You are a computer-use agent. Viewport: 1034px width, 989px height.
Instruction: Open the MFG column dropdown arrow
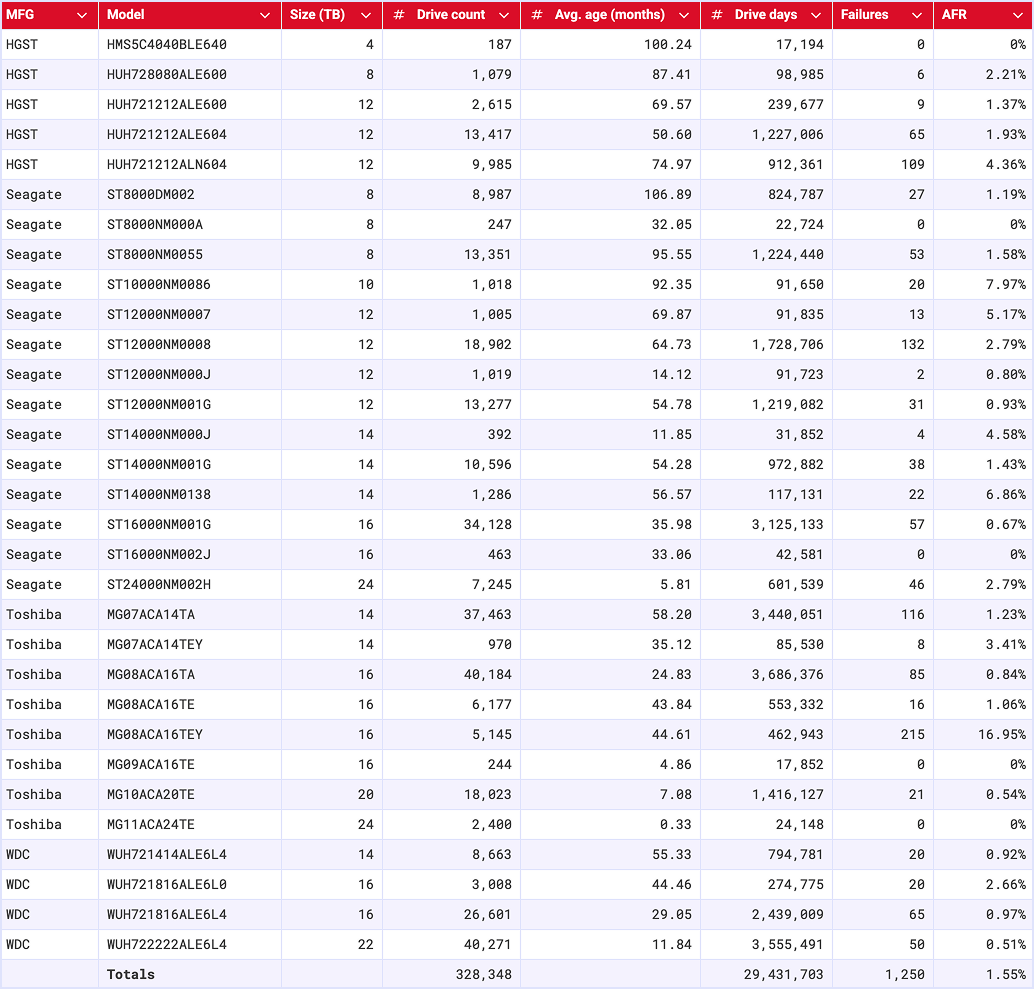pyautogui.click(x=82, y=15)
